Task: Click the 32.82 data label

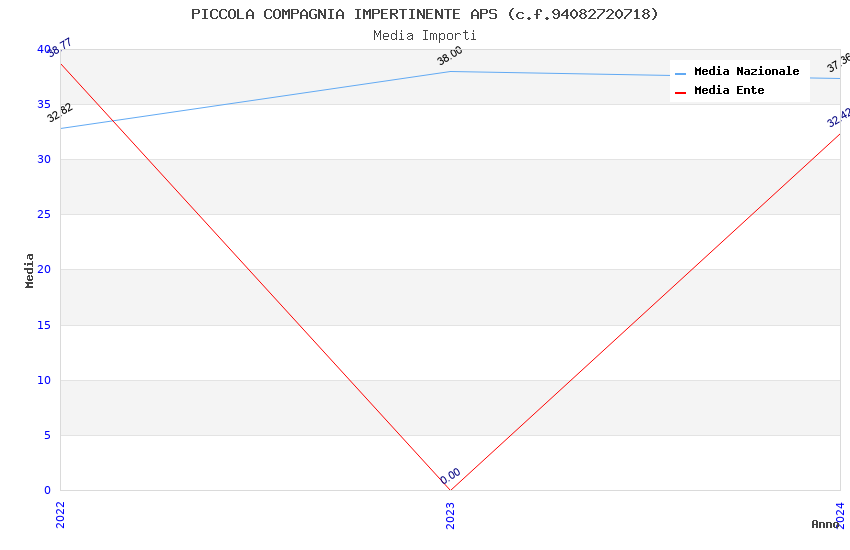Action: tap(60, 113)
